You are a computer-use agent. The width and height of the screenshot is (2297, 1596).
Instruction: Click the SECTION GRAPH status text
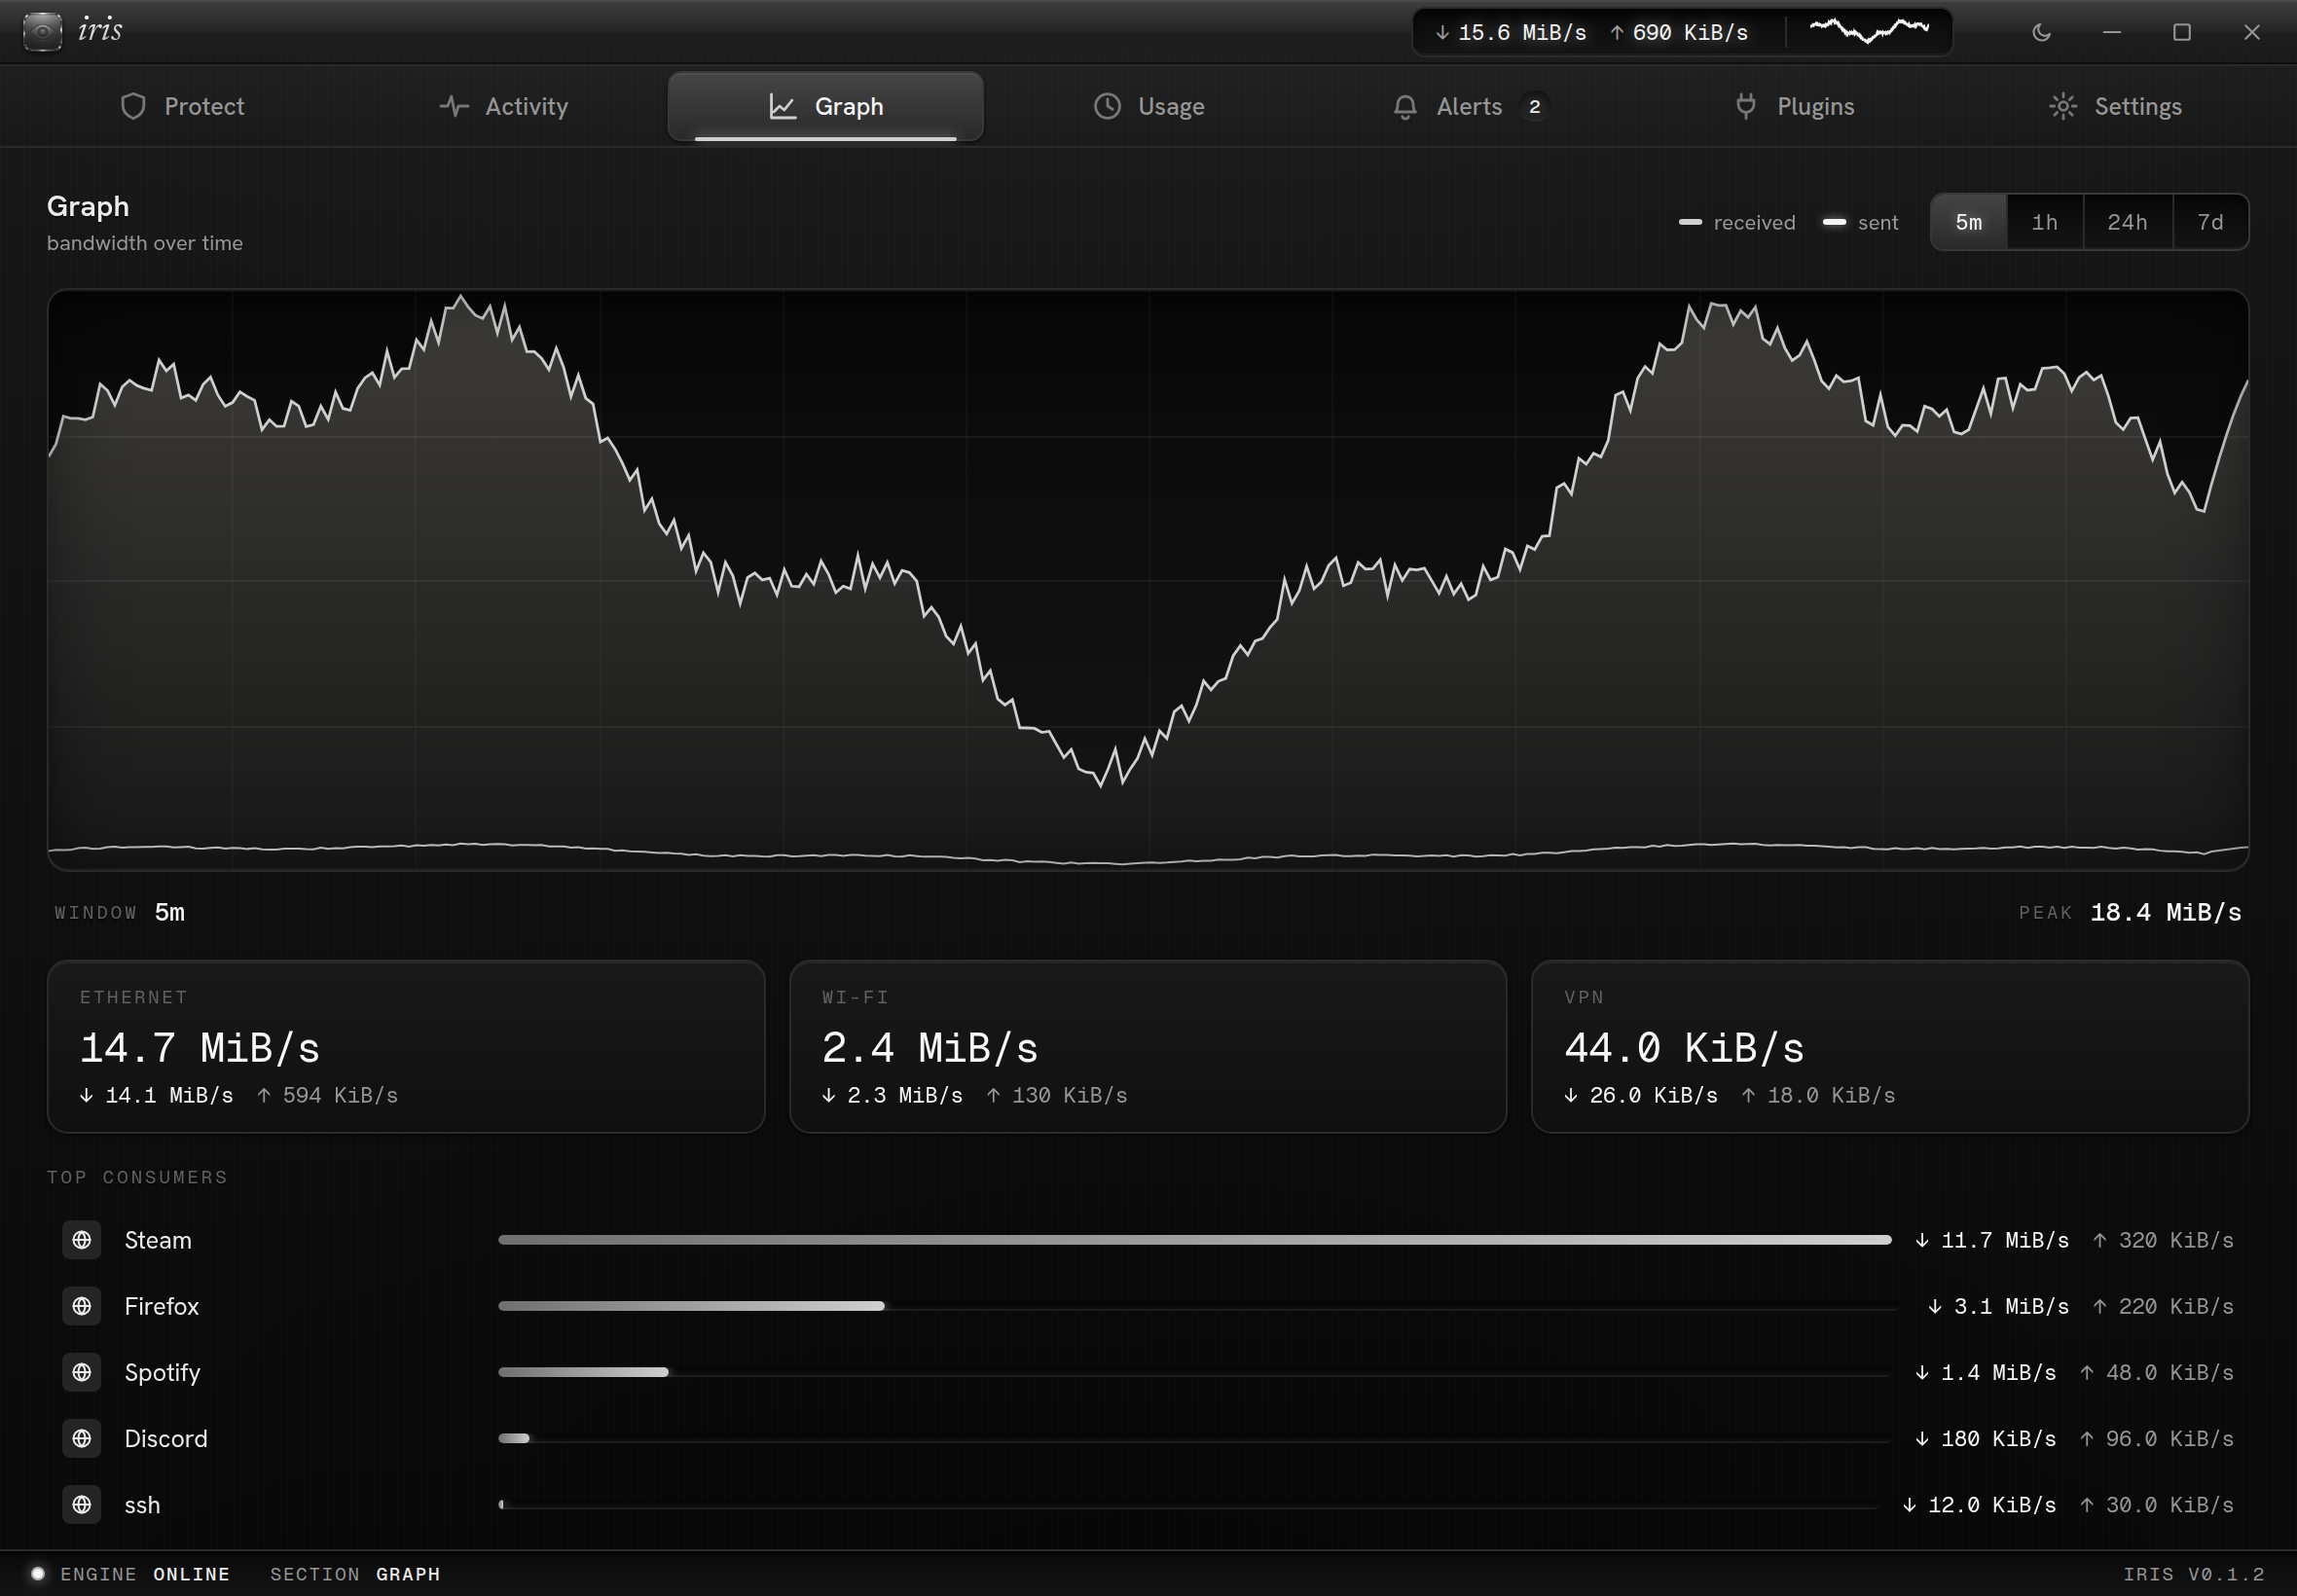click(x=355, y=1574)
